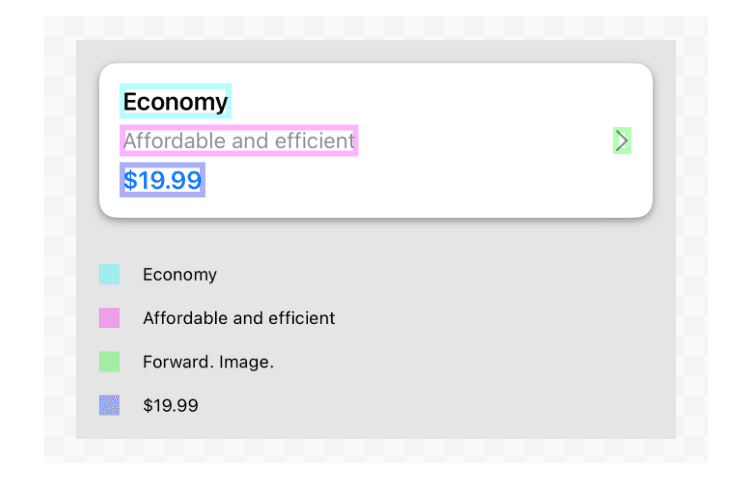Select the bold Economy heading in the card
The height and width of the screenshot is (482, 754).
pos(175,102)
